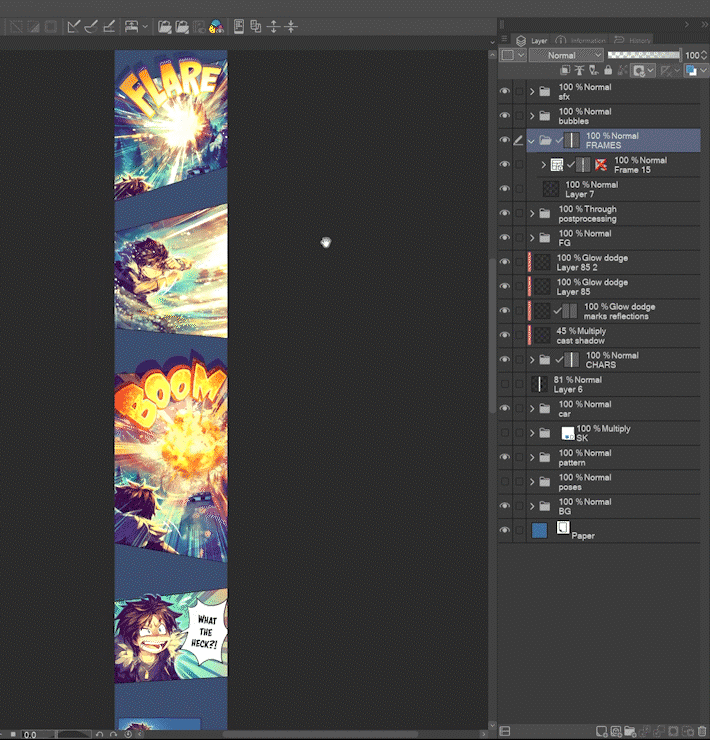
Task: Click the New Layer Folder icon
Action: 632,732
